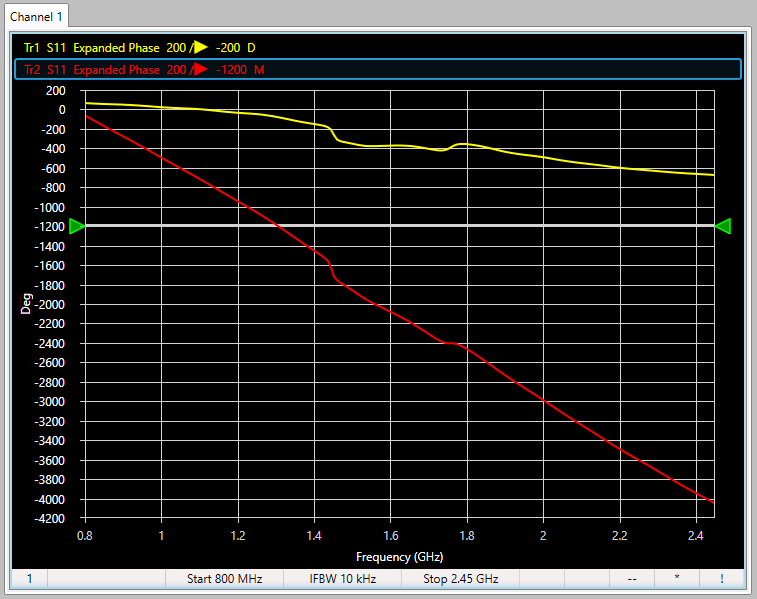
Task: Click Tr1 reference value -200
Action: [227, 47]
